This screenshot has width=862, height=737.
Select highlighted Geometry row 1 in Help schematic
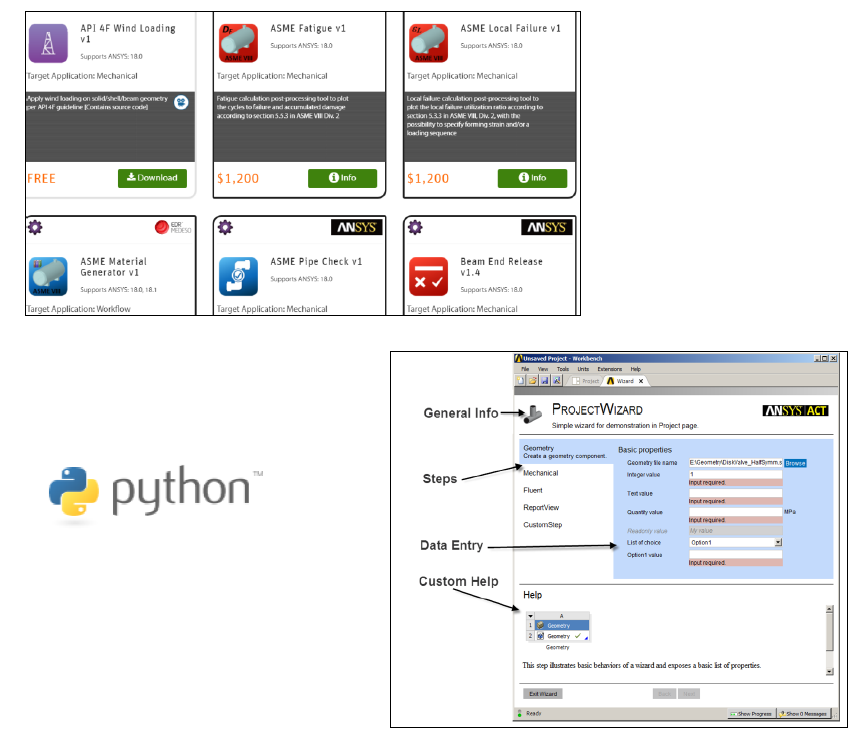click(562, 625)
